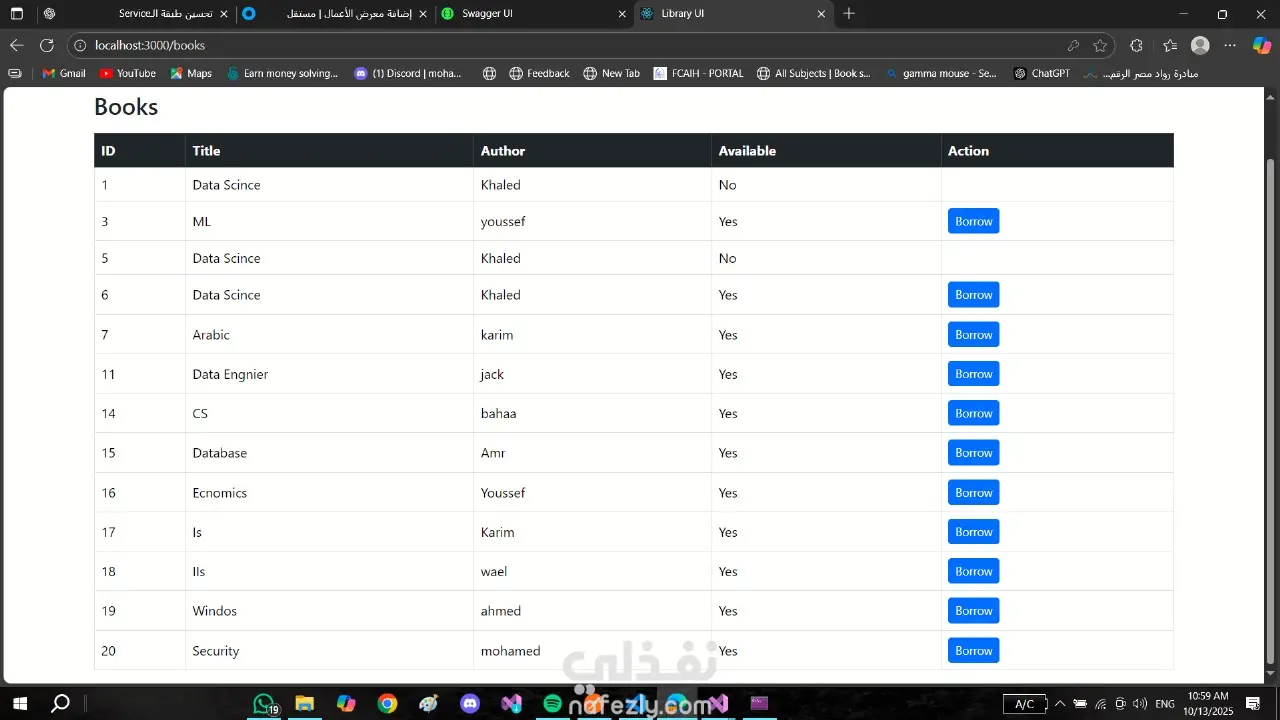Borrow the ML book
The image size is (1280, 720).
[973, 221]
